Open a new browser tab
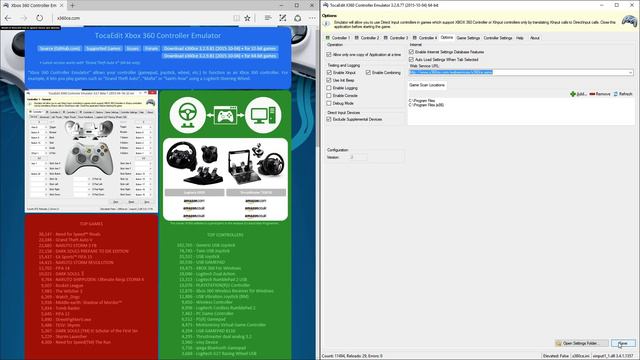Viewport: 640px width, 360px height. pyautogui.click(x=72, y=5)
